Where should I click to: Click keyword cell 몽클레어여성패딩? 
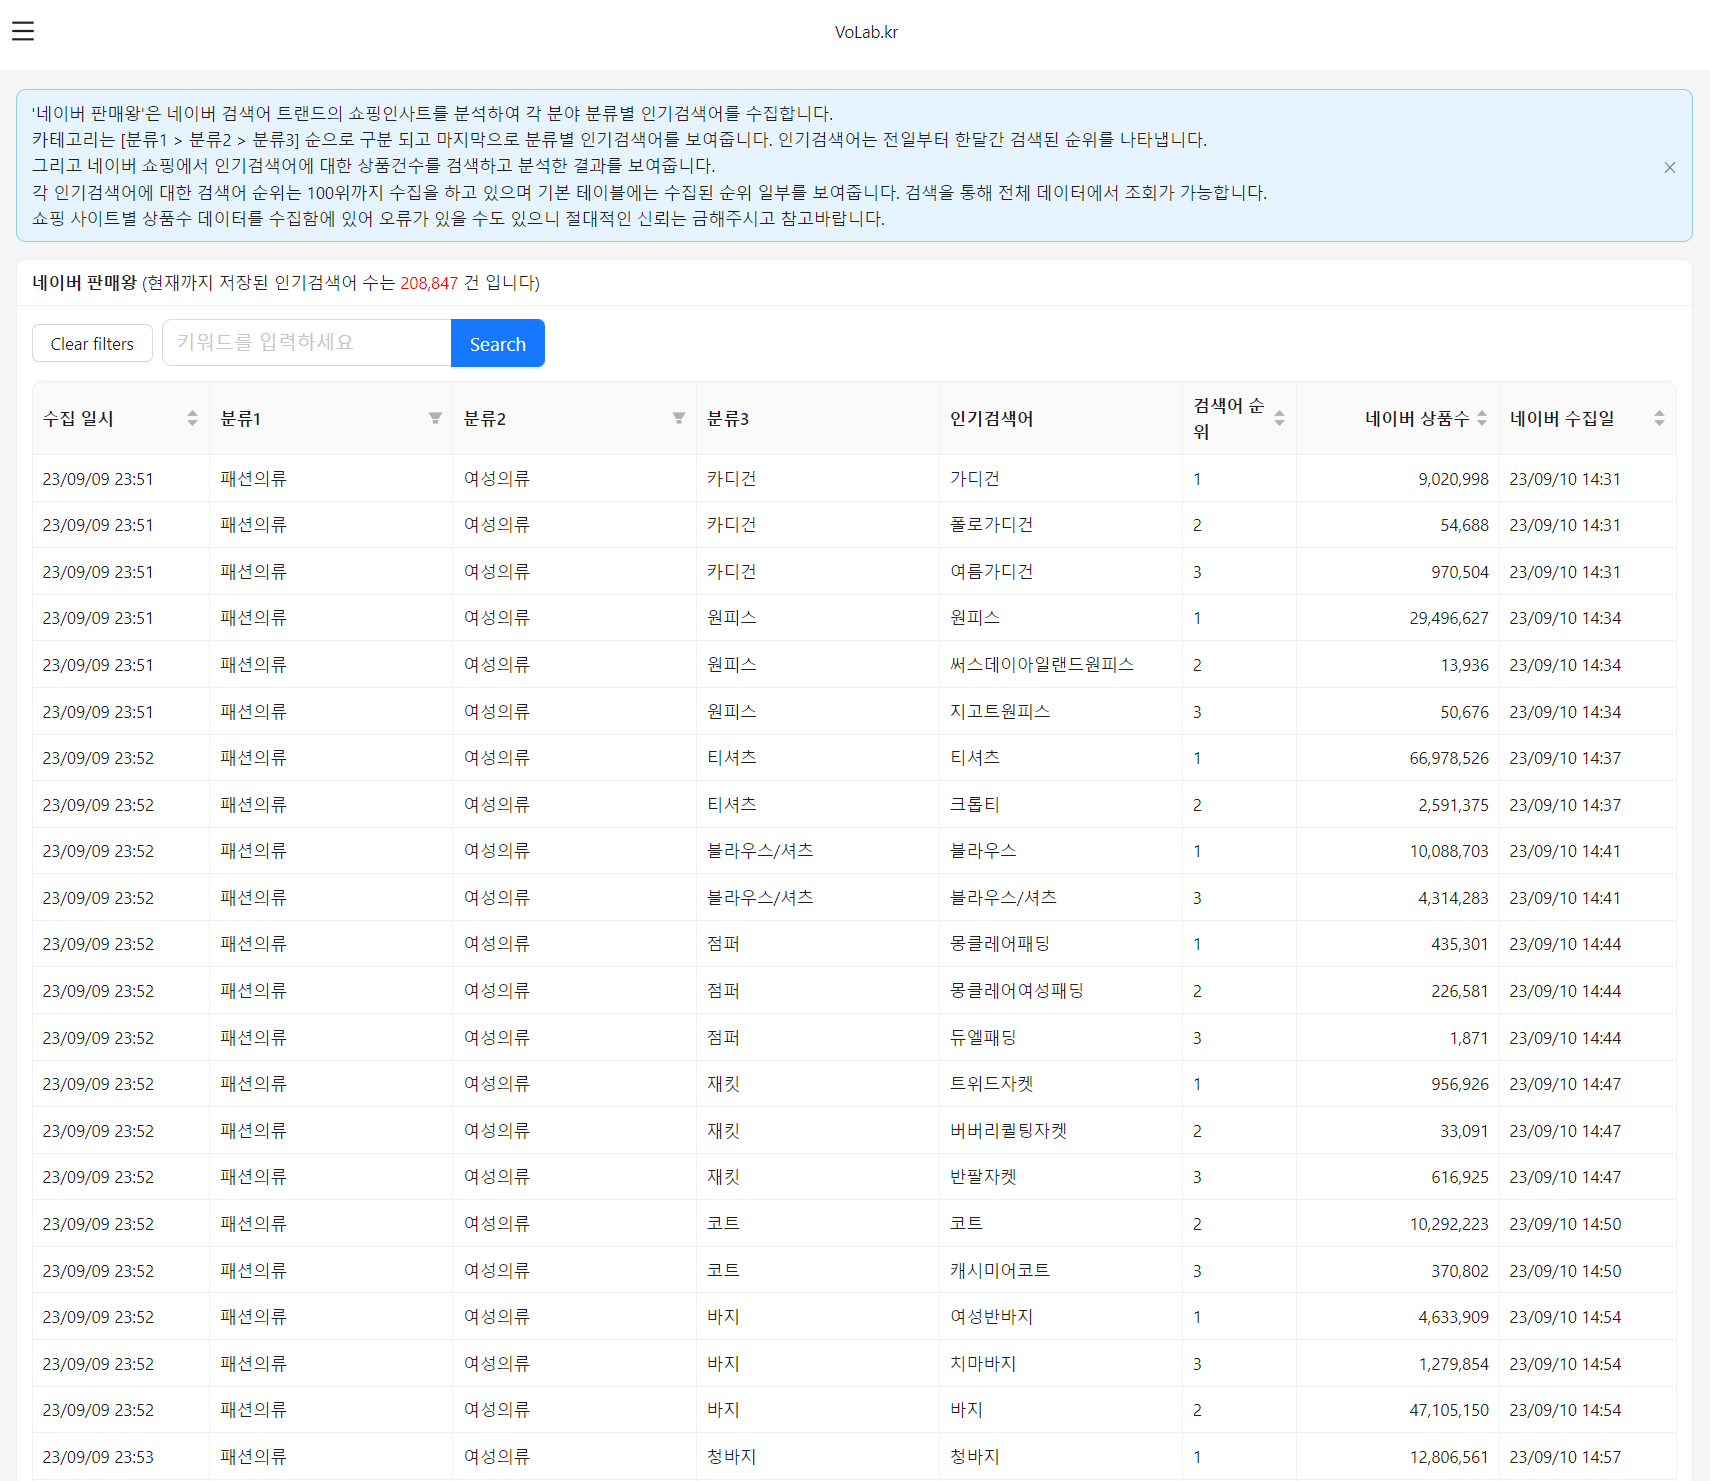(x=1016, y=991)
